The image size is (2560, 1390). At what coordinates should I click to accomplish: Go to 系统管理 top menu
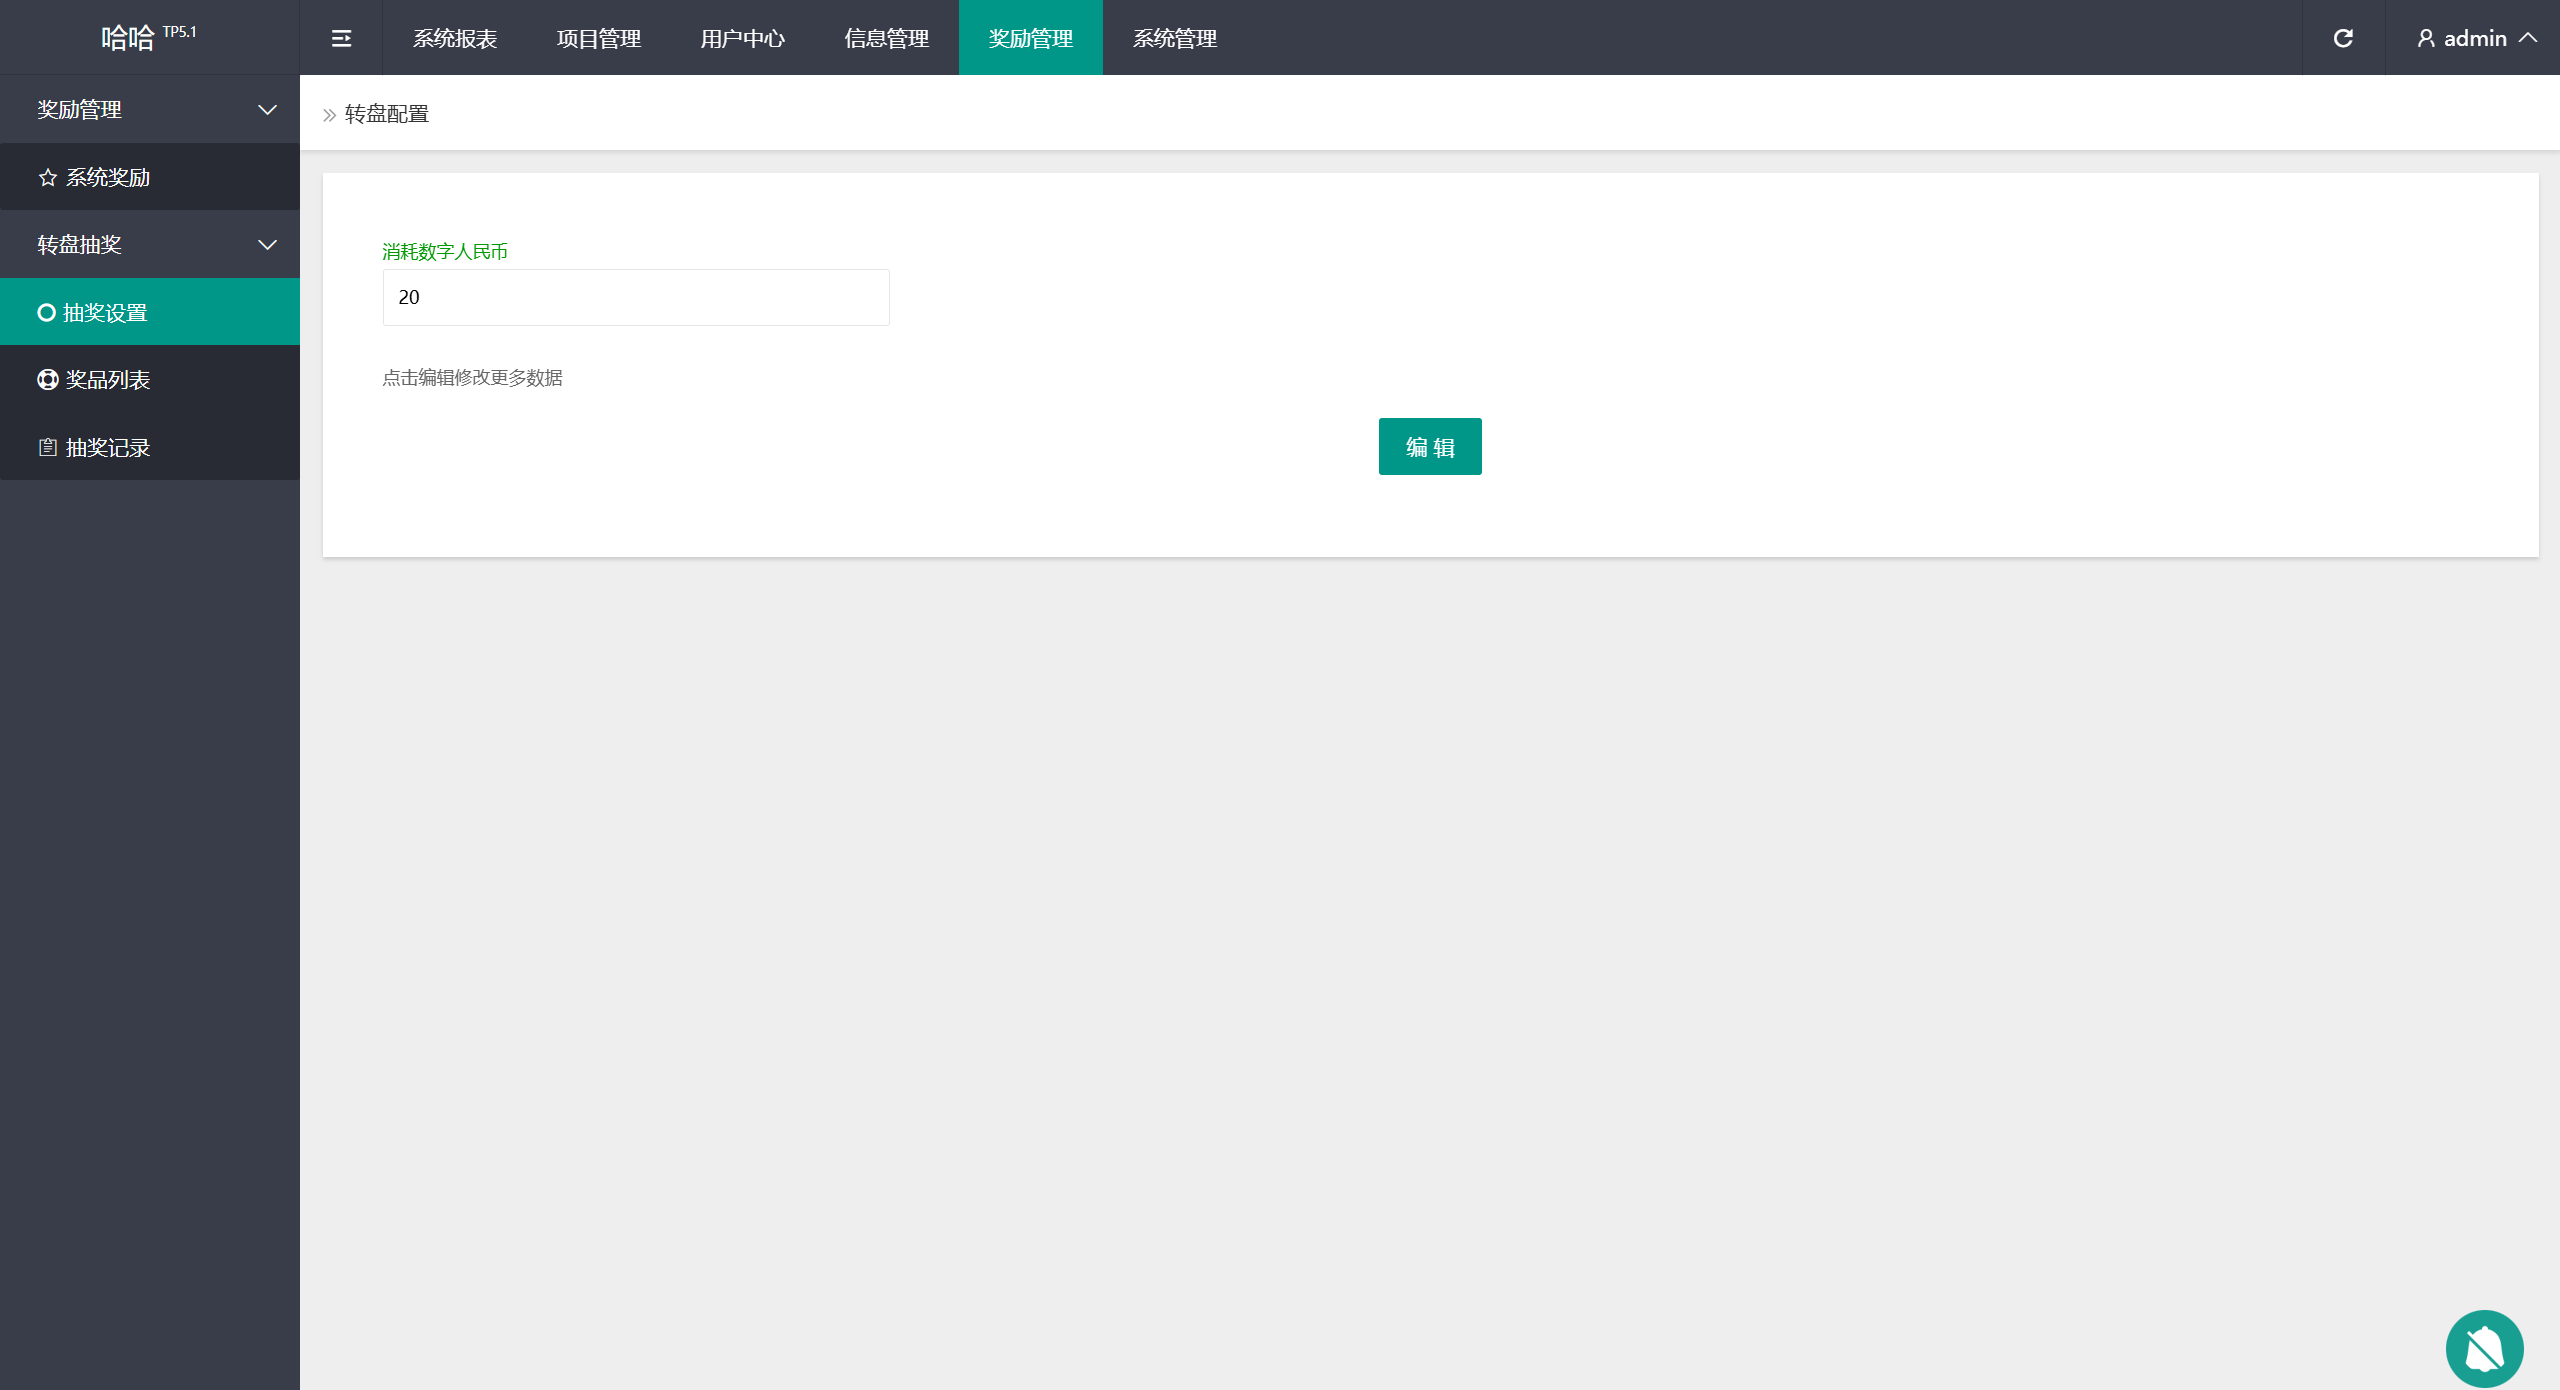[1174, 38]
